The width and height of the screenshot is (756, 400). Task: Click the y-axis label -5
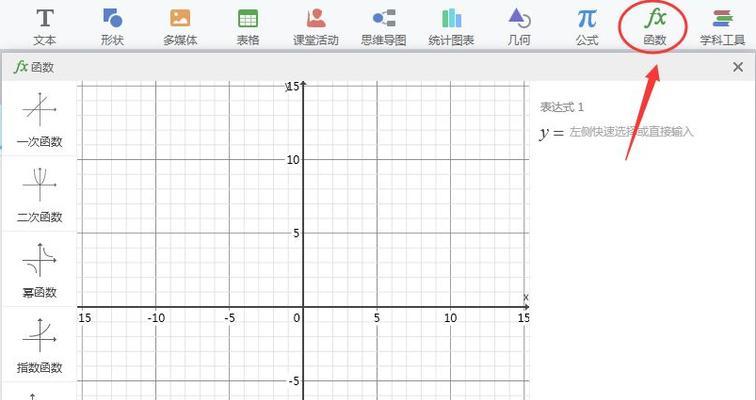(293, 381)
